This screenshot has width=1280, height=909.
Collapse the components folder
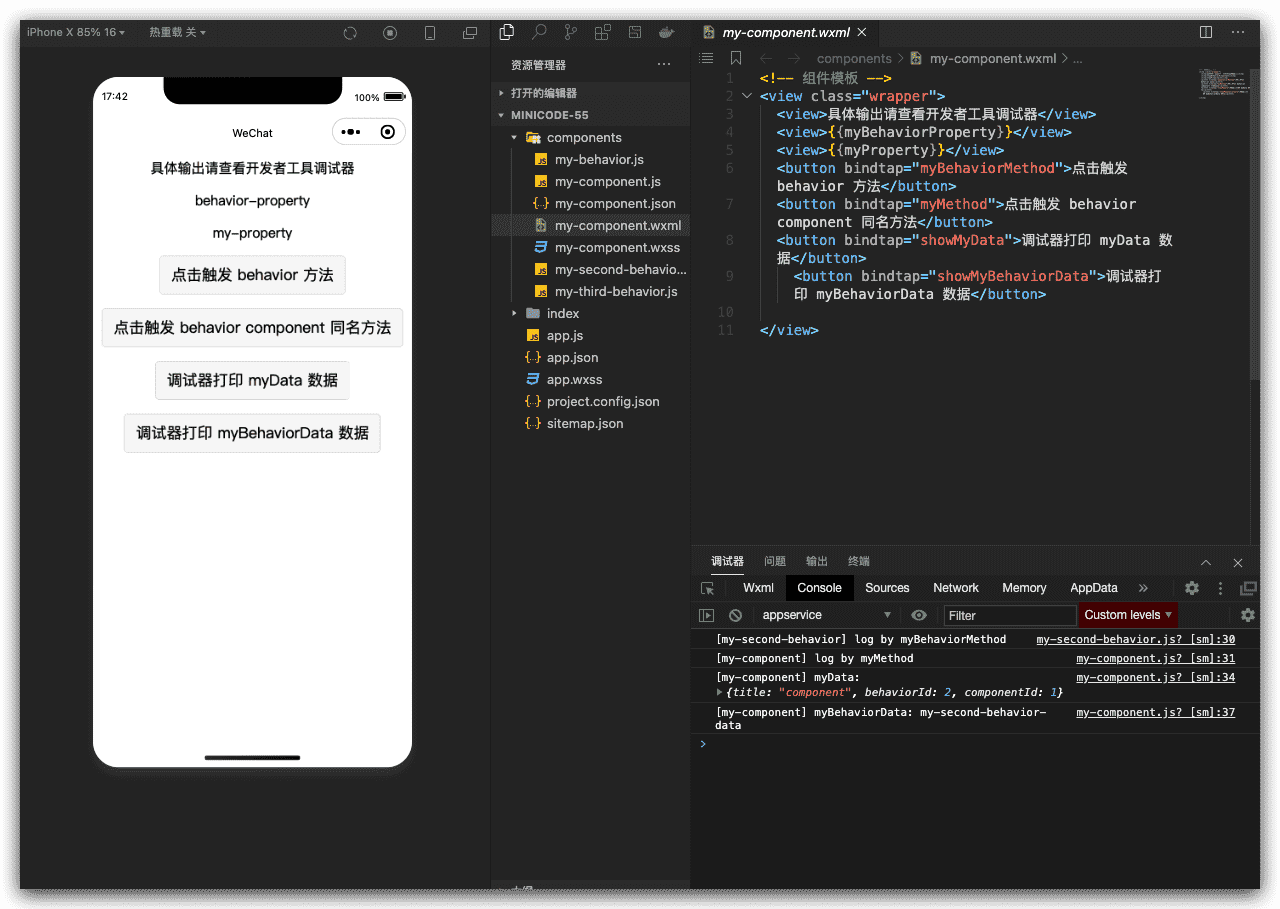coord(514,138)
